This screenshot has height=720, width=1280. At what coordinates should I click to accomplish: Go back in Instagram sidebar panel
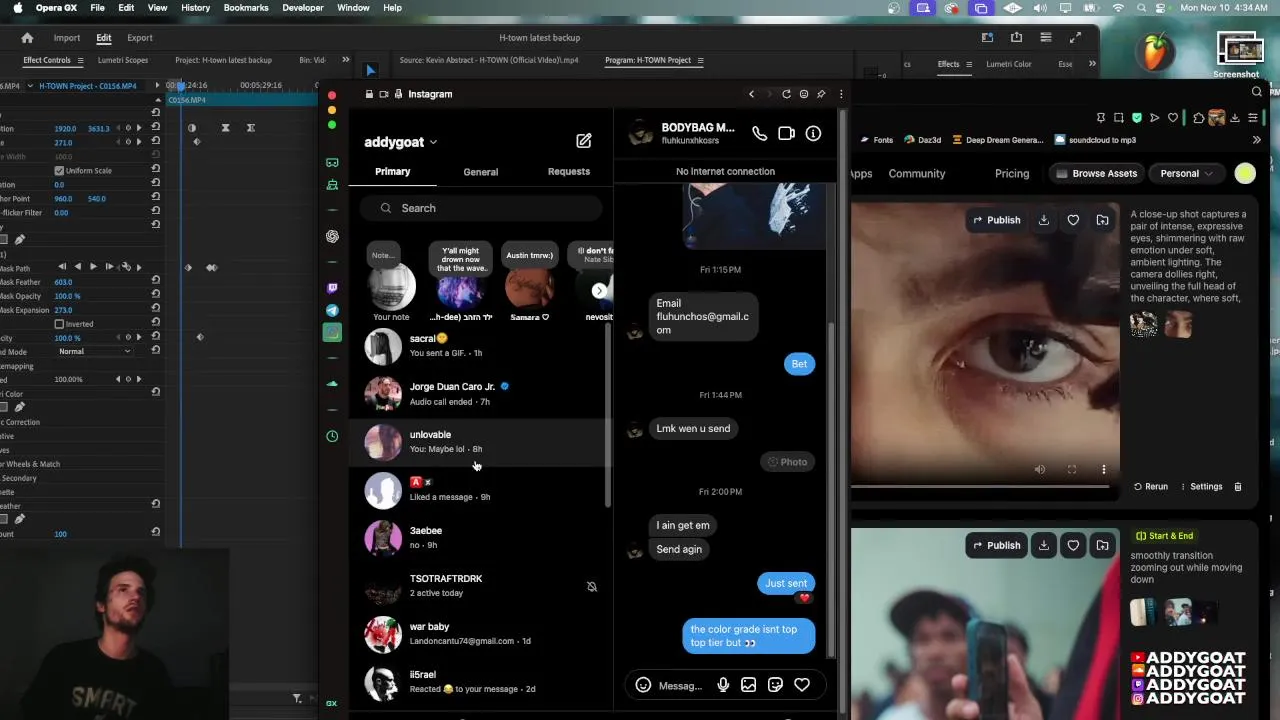click(x=751, y=94)
